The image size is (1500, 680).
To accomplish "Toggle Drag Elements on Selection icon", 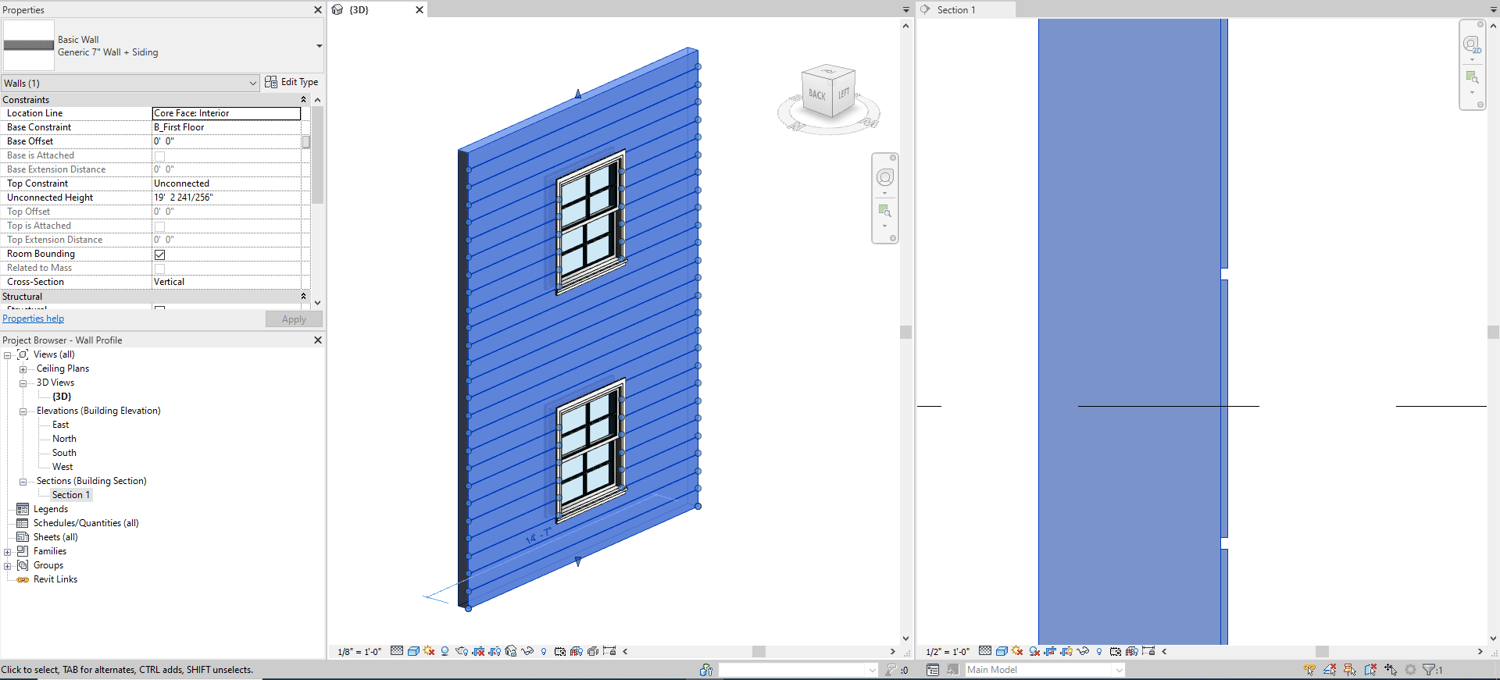I will tap(1390, 669).
